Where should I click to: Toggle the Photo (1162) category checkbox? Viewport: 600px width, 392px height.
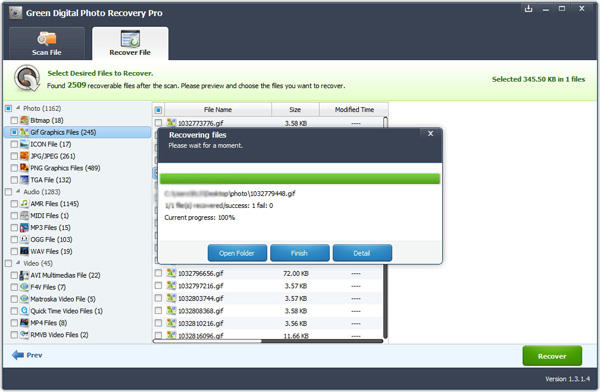[x=8, y=108]
